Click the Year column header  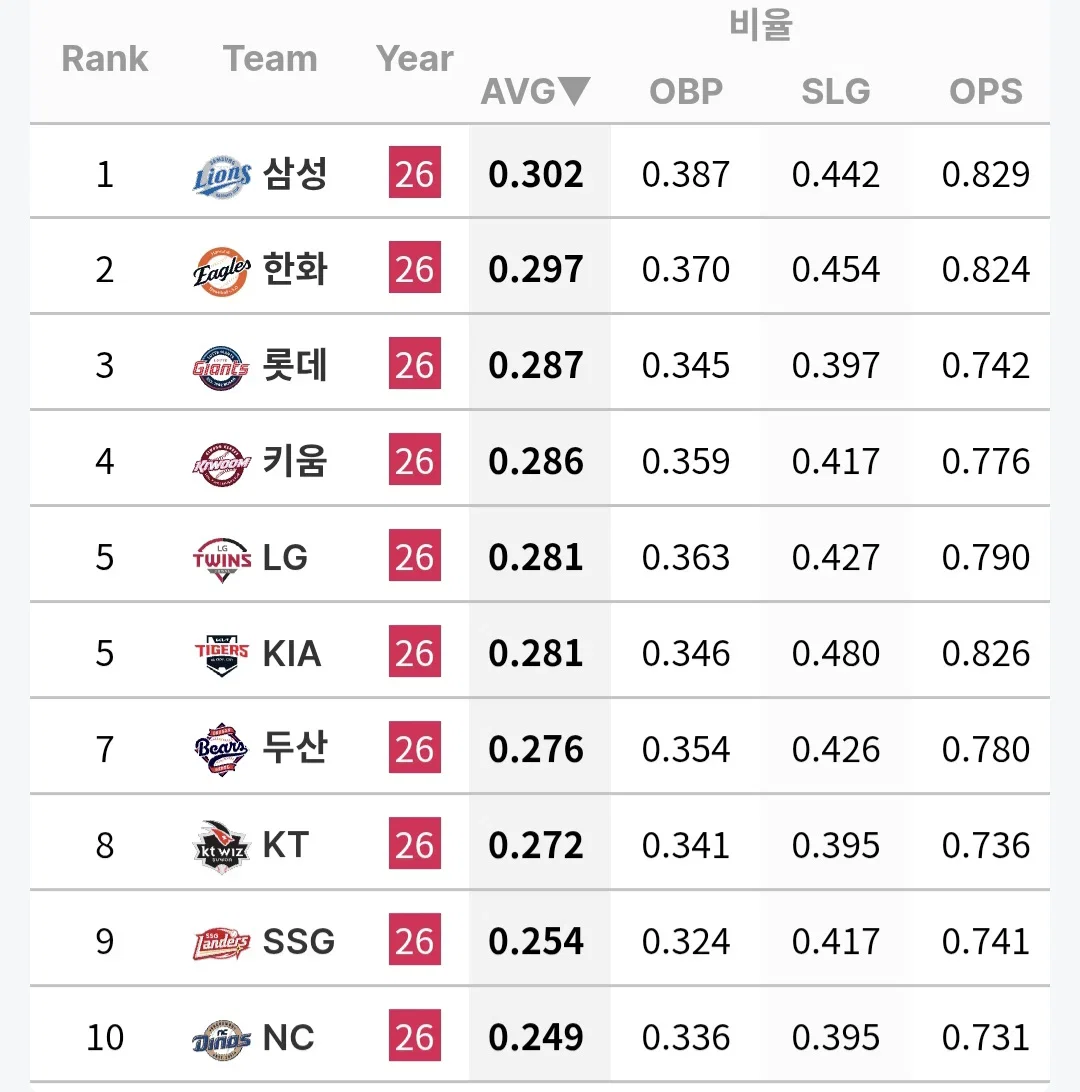414,58
